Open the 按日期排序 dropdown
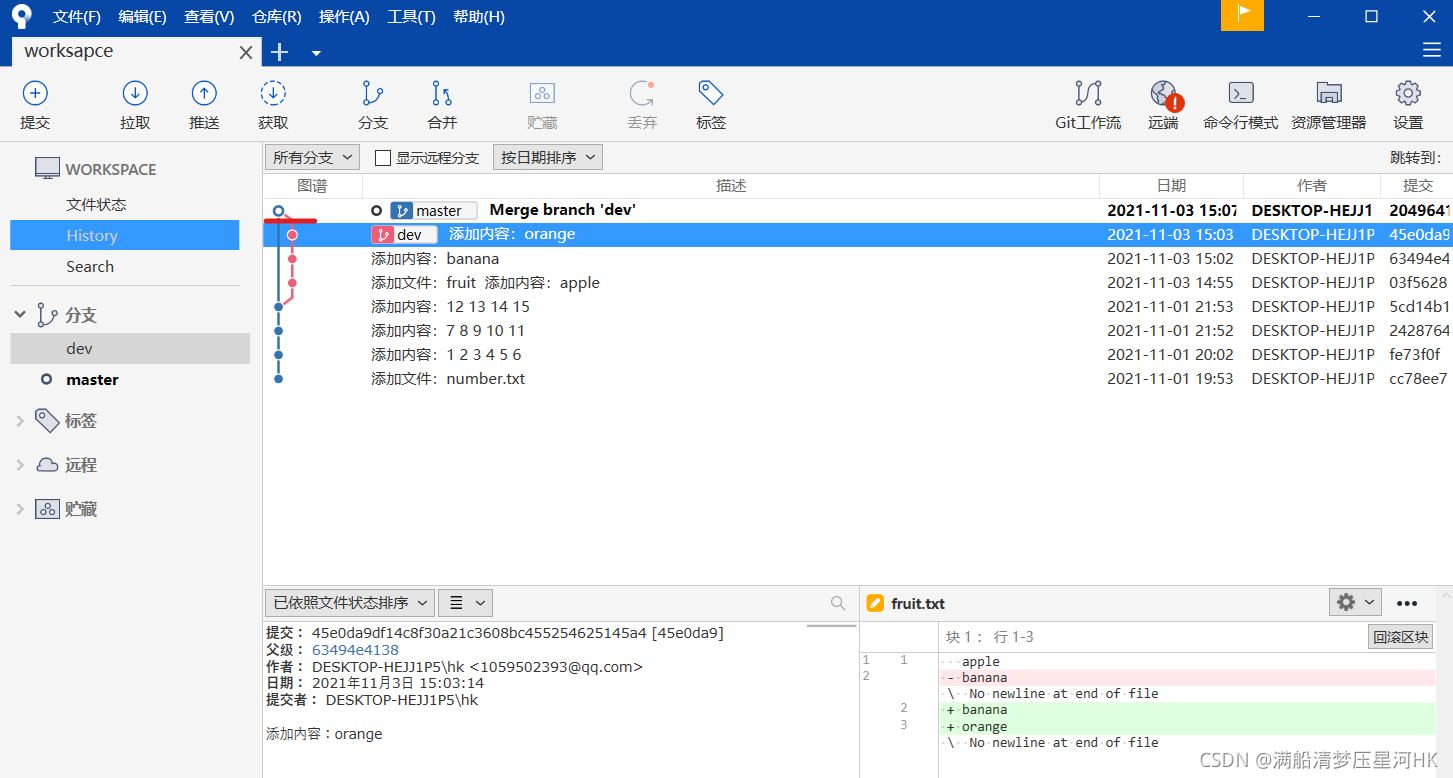Viewport: 1453px width, 778px height. (548, 157)
